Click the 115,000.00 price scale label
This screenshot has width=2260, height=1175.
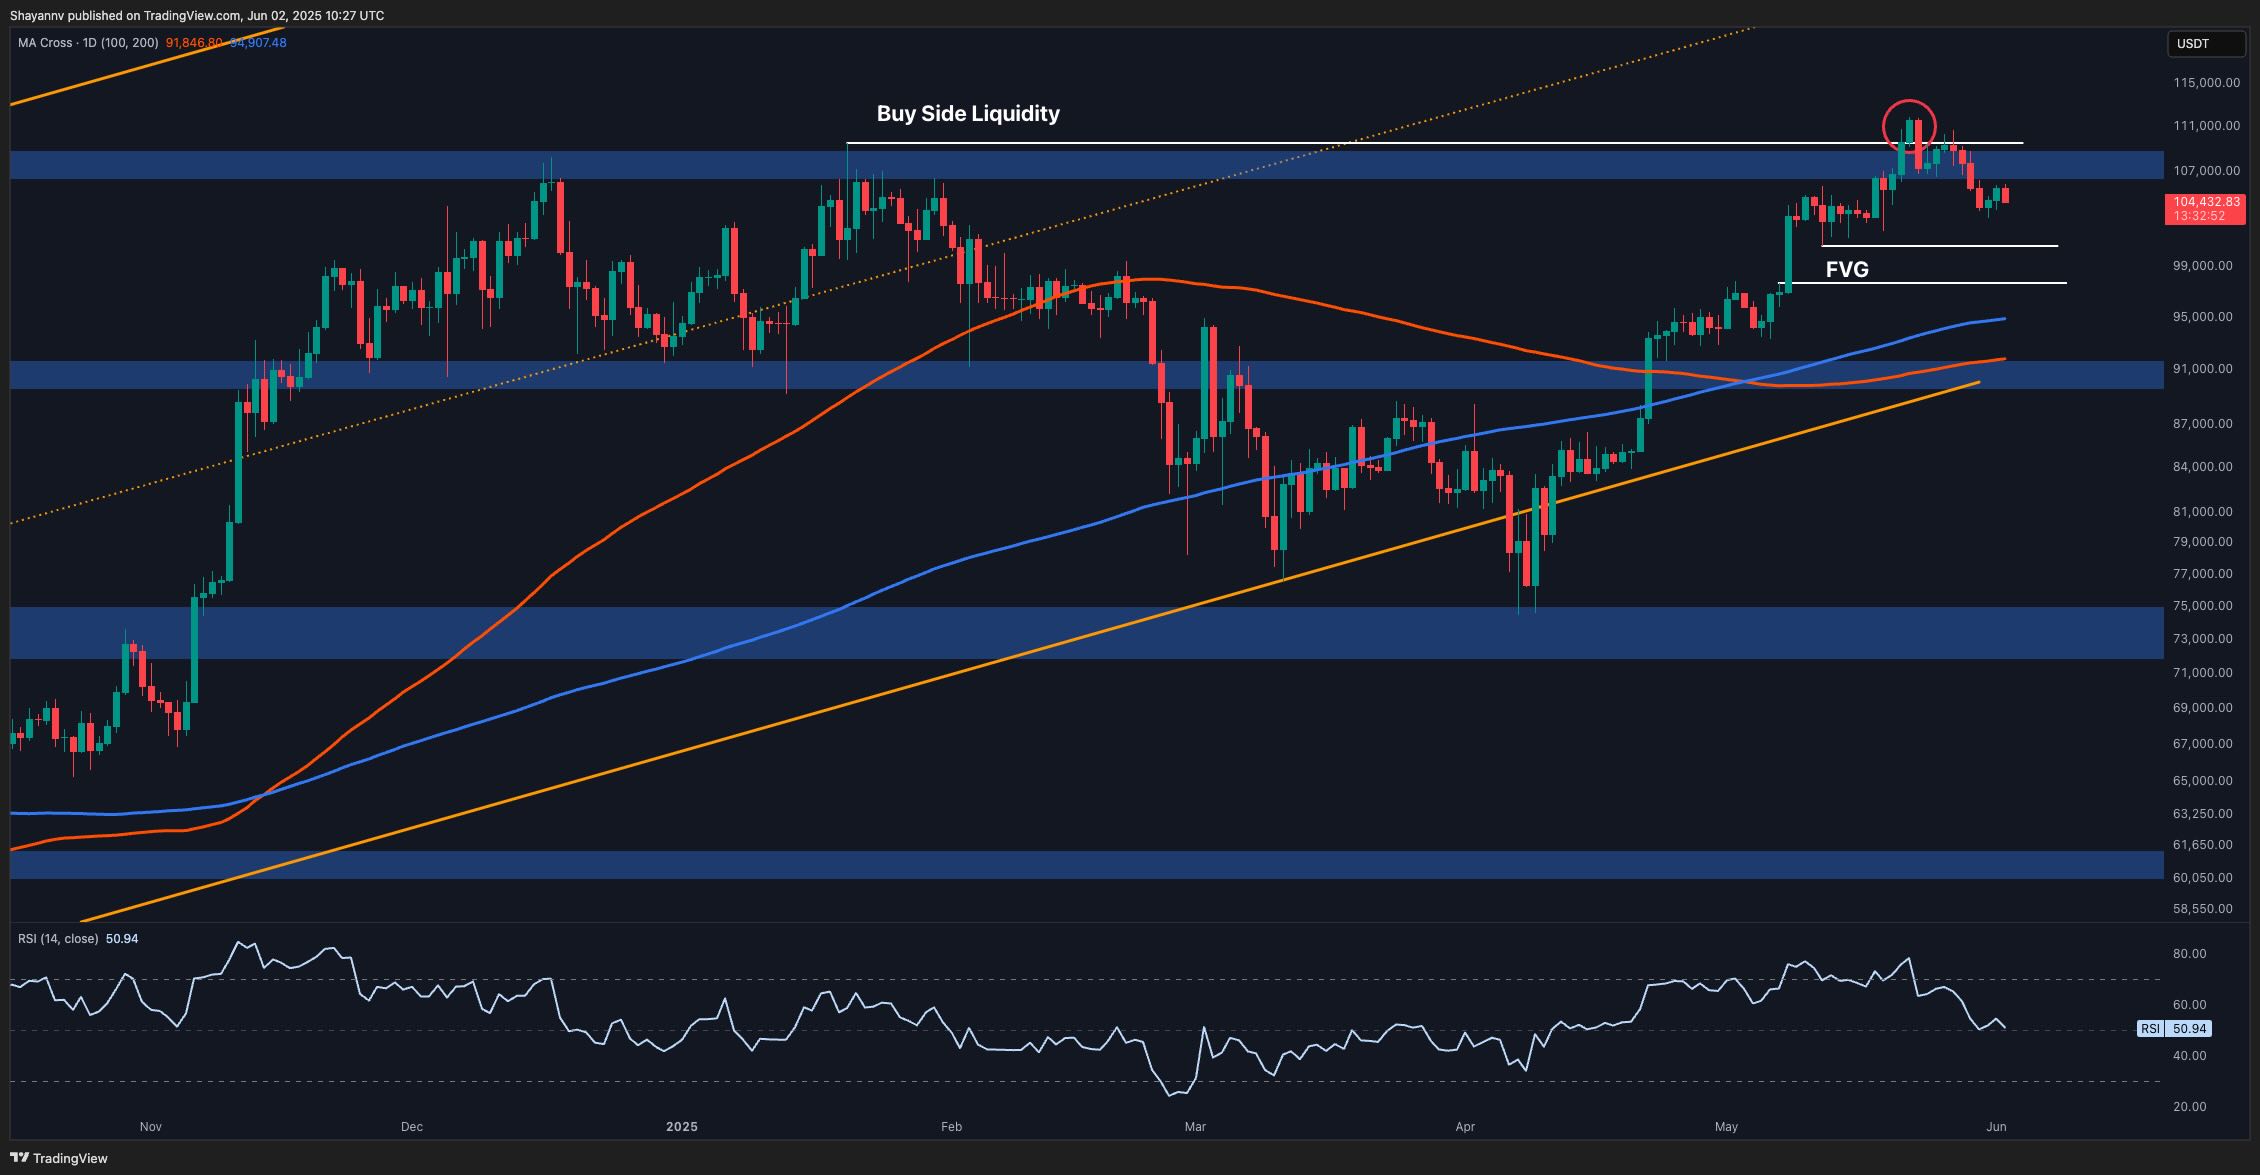[2205, 82]
